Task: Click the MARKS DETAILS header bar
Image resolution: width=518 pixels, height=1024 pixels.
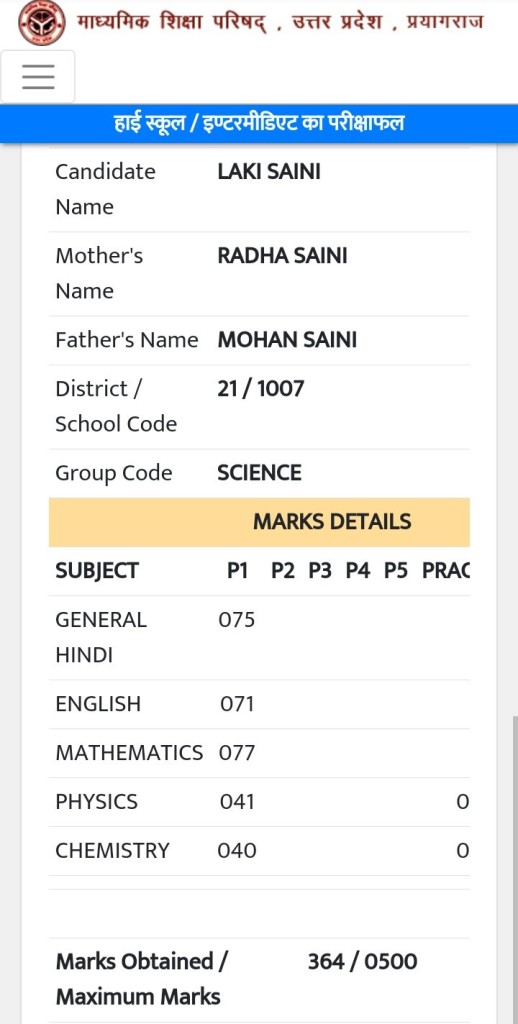Action: (259, 522)
